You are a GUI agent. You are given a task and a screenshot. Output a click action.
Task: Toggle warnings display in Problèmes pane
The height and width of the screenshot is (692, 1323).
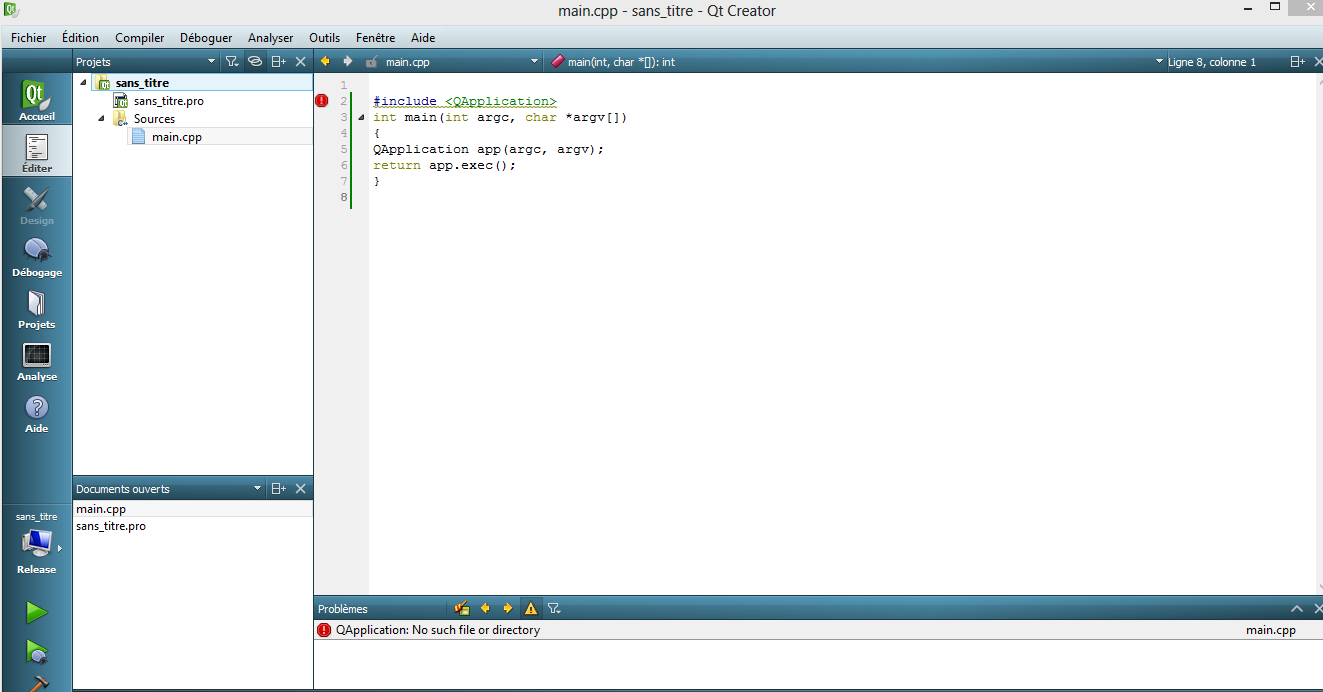[x=531, y=608]
